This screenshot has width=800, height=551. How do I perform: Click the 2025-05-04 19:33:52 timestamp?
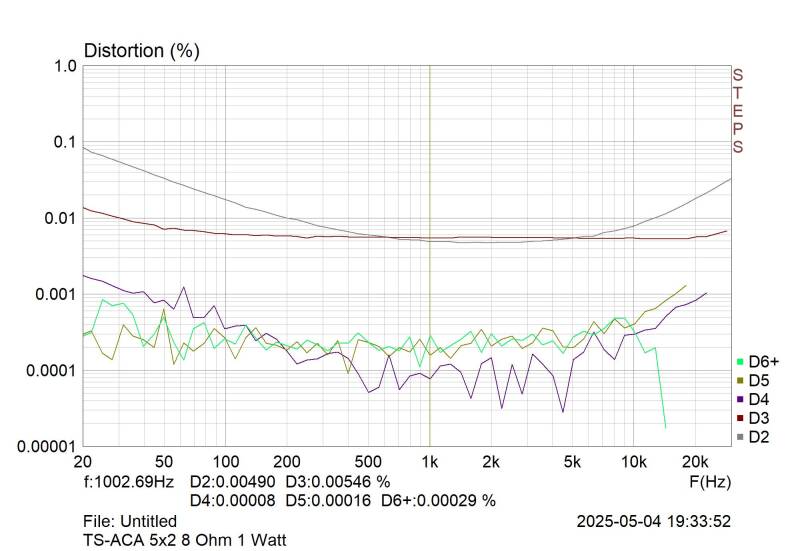click(654, 521)
